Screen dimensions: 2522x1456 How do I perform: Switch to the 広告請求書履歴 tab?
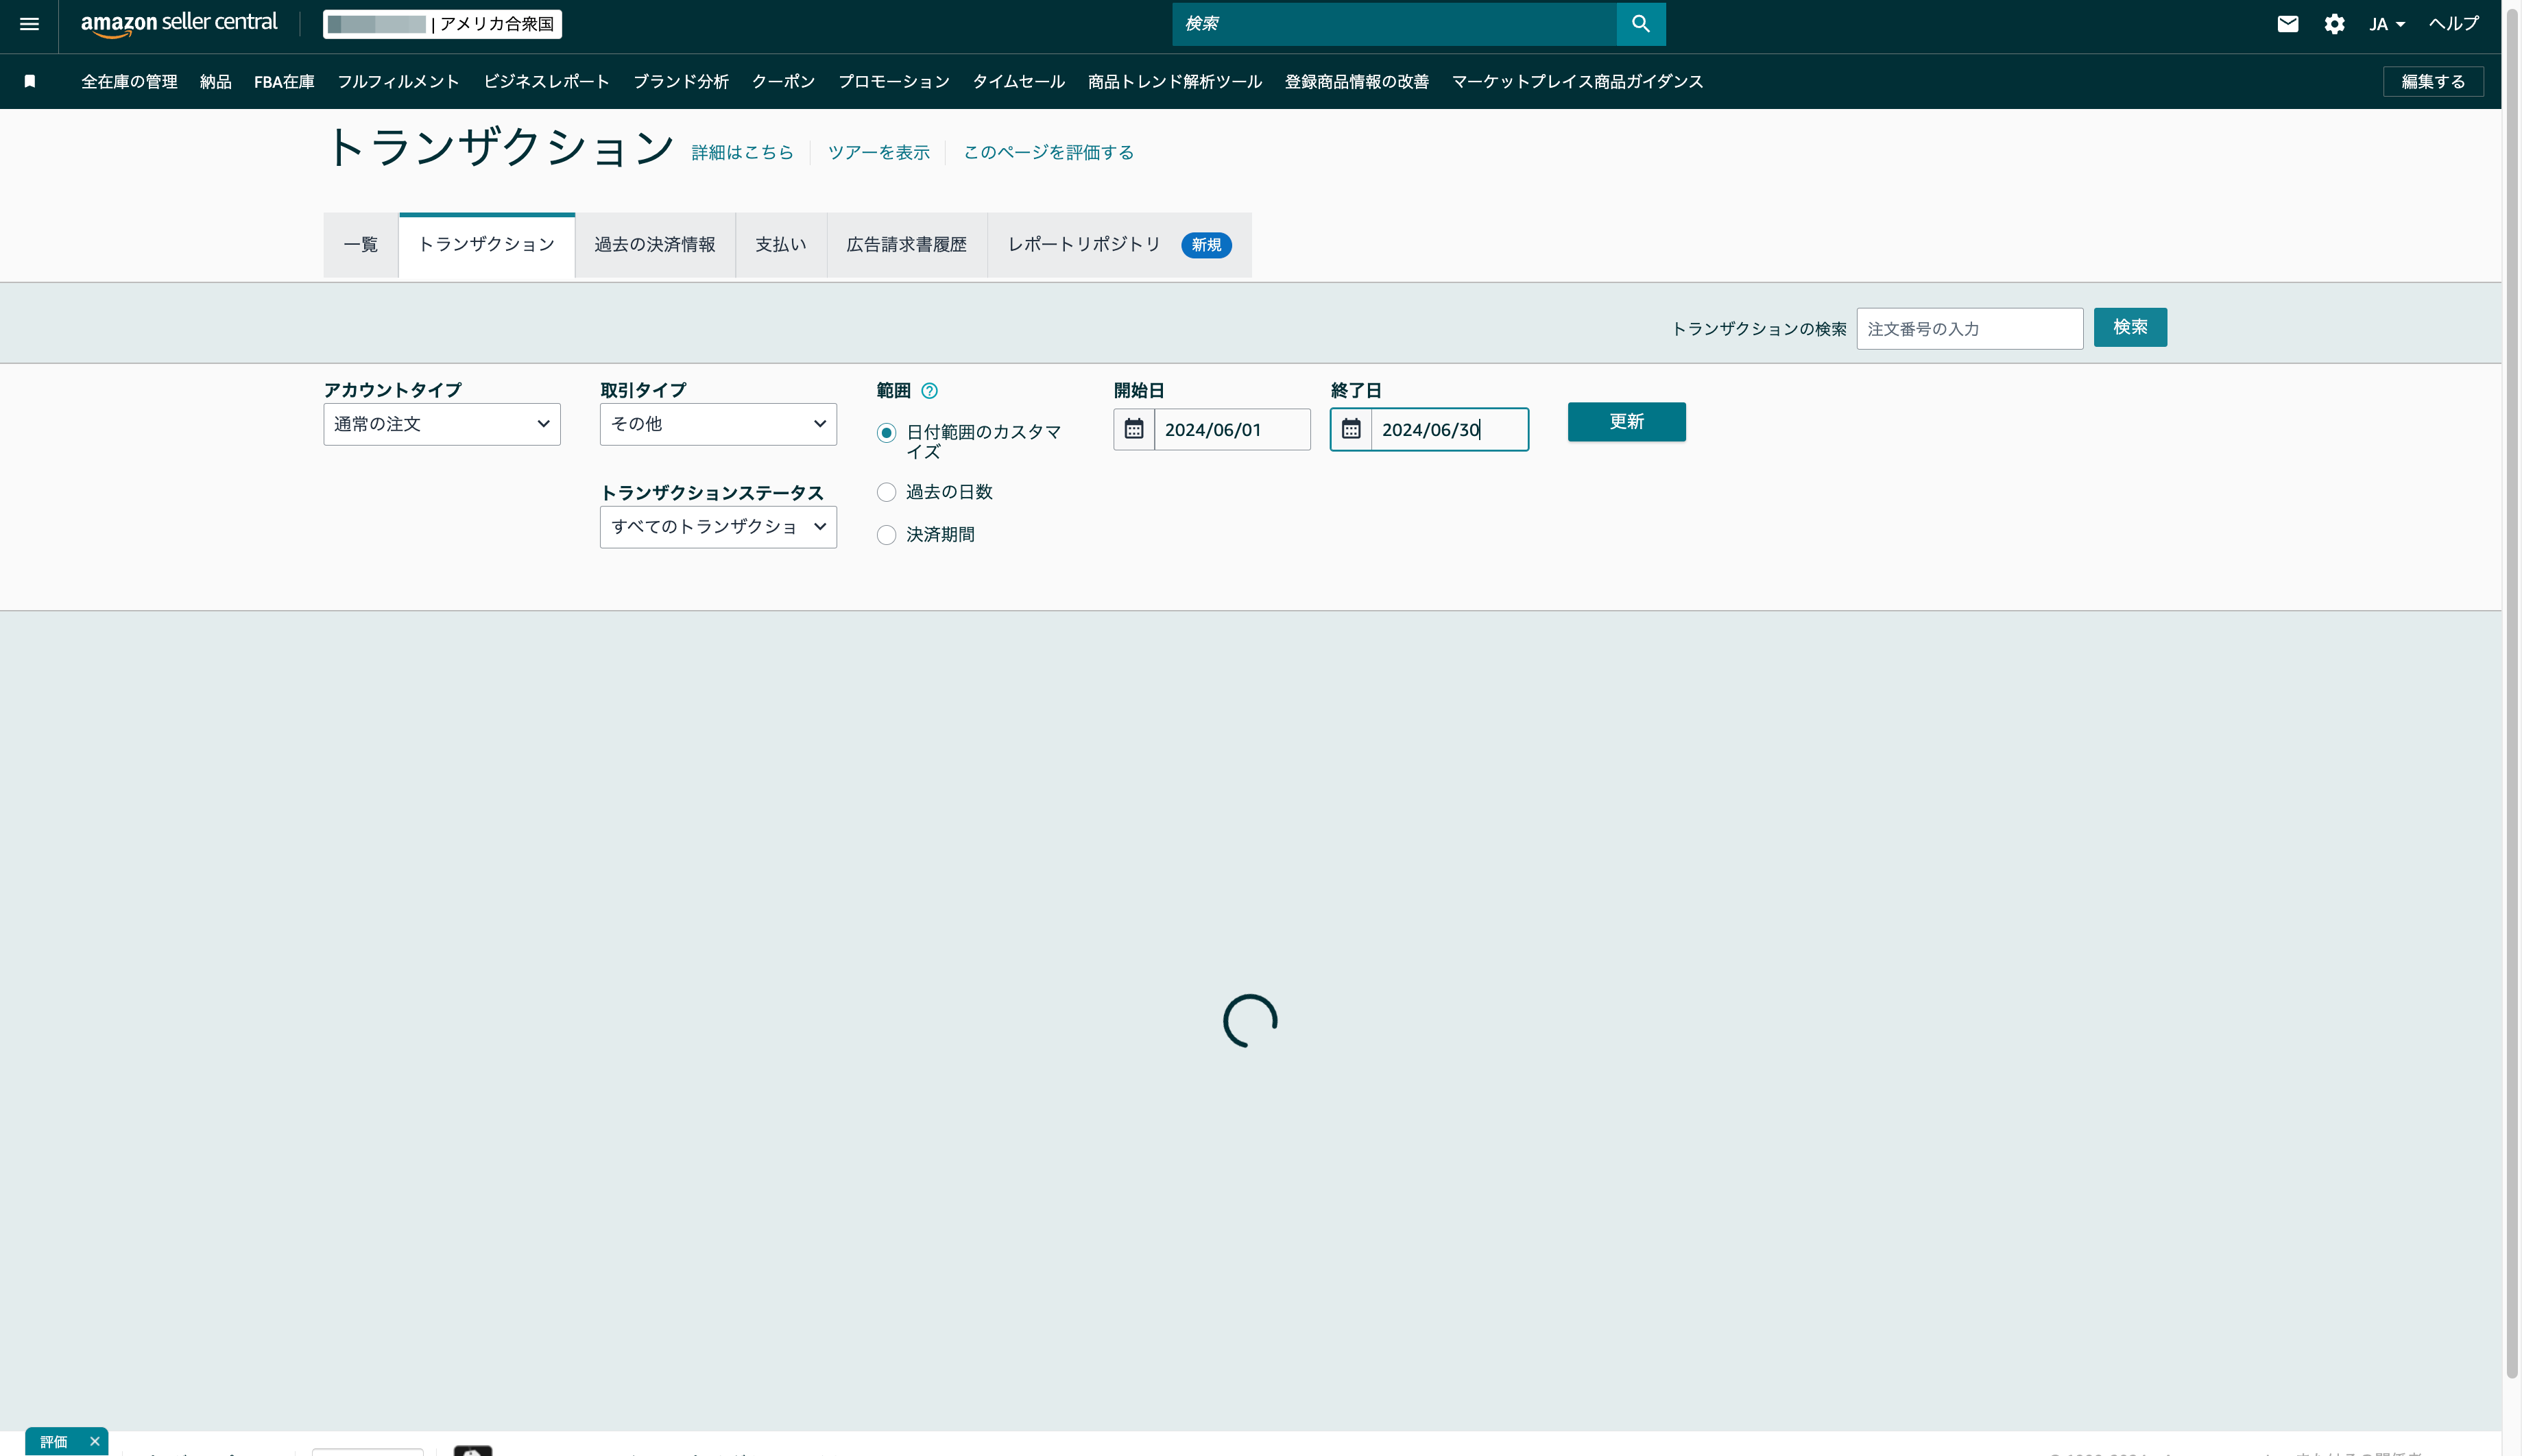click(x=907, y=245)
